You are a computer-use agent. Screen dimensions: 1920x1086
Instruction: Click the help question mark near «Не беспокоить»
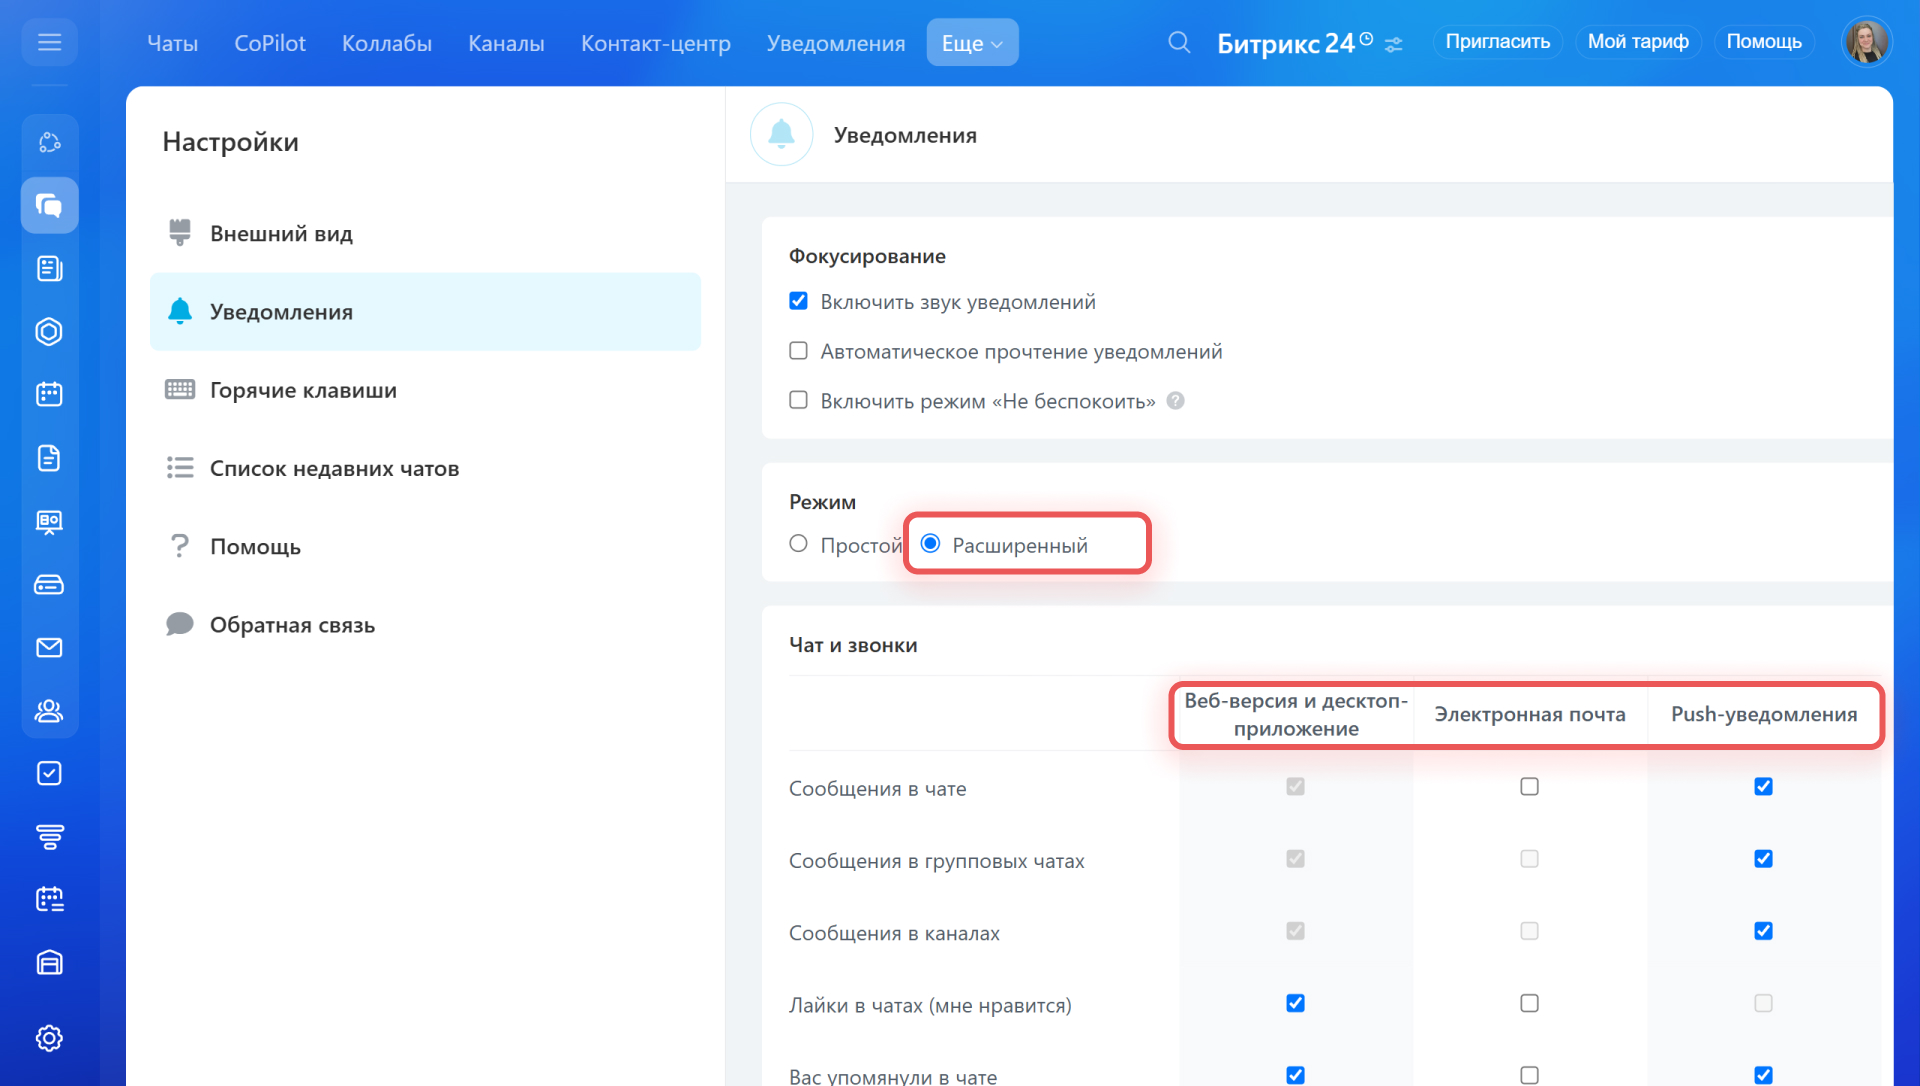1176,401
